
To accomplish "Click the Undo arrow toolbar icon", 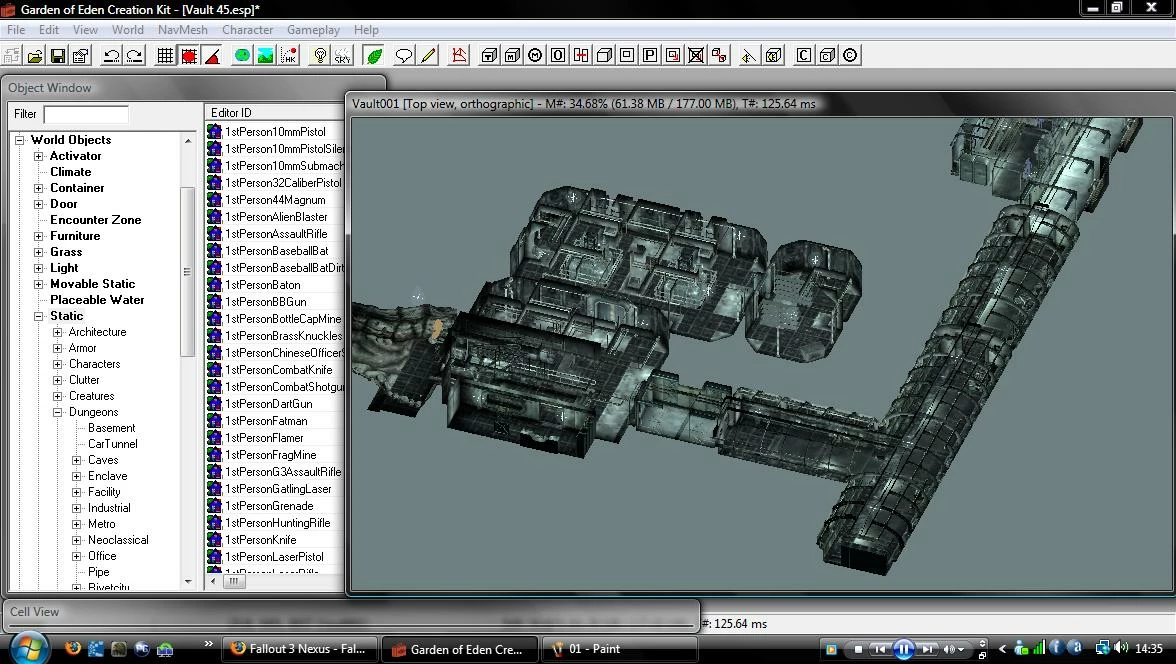I will (111, 56).
